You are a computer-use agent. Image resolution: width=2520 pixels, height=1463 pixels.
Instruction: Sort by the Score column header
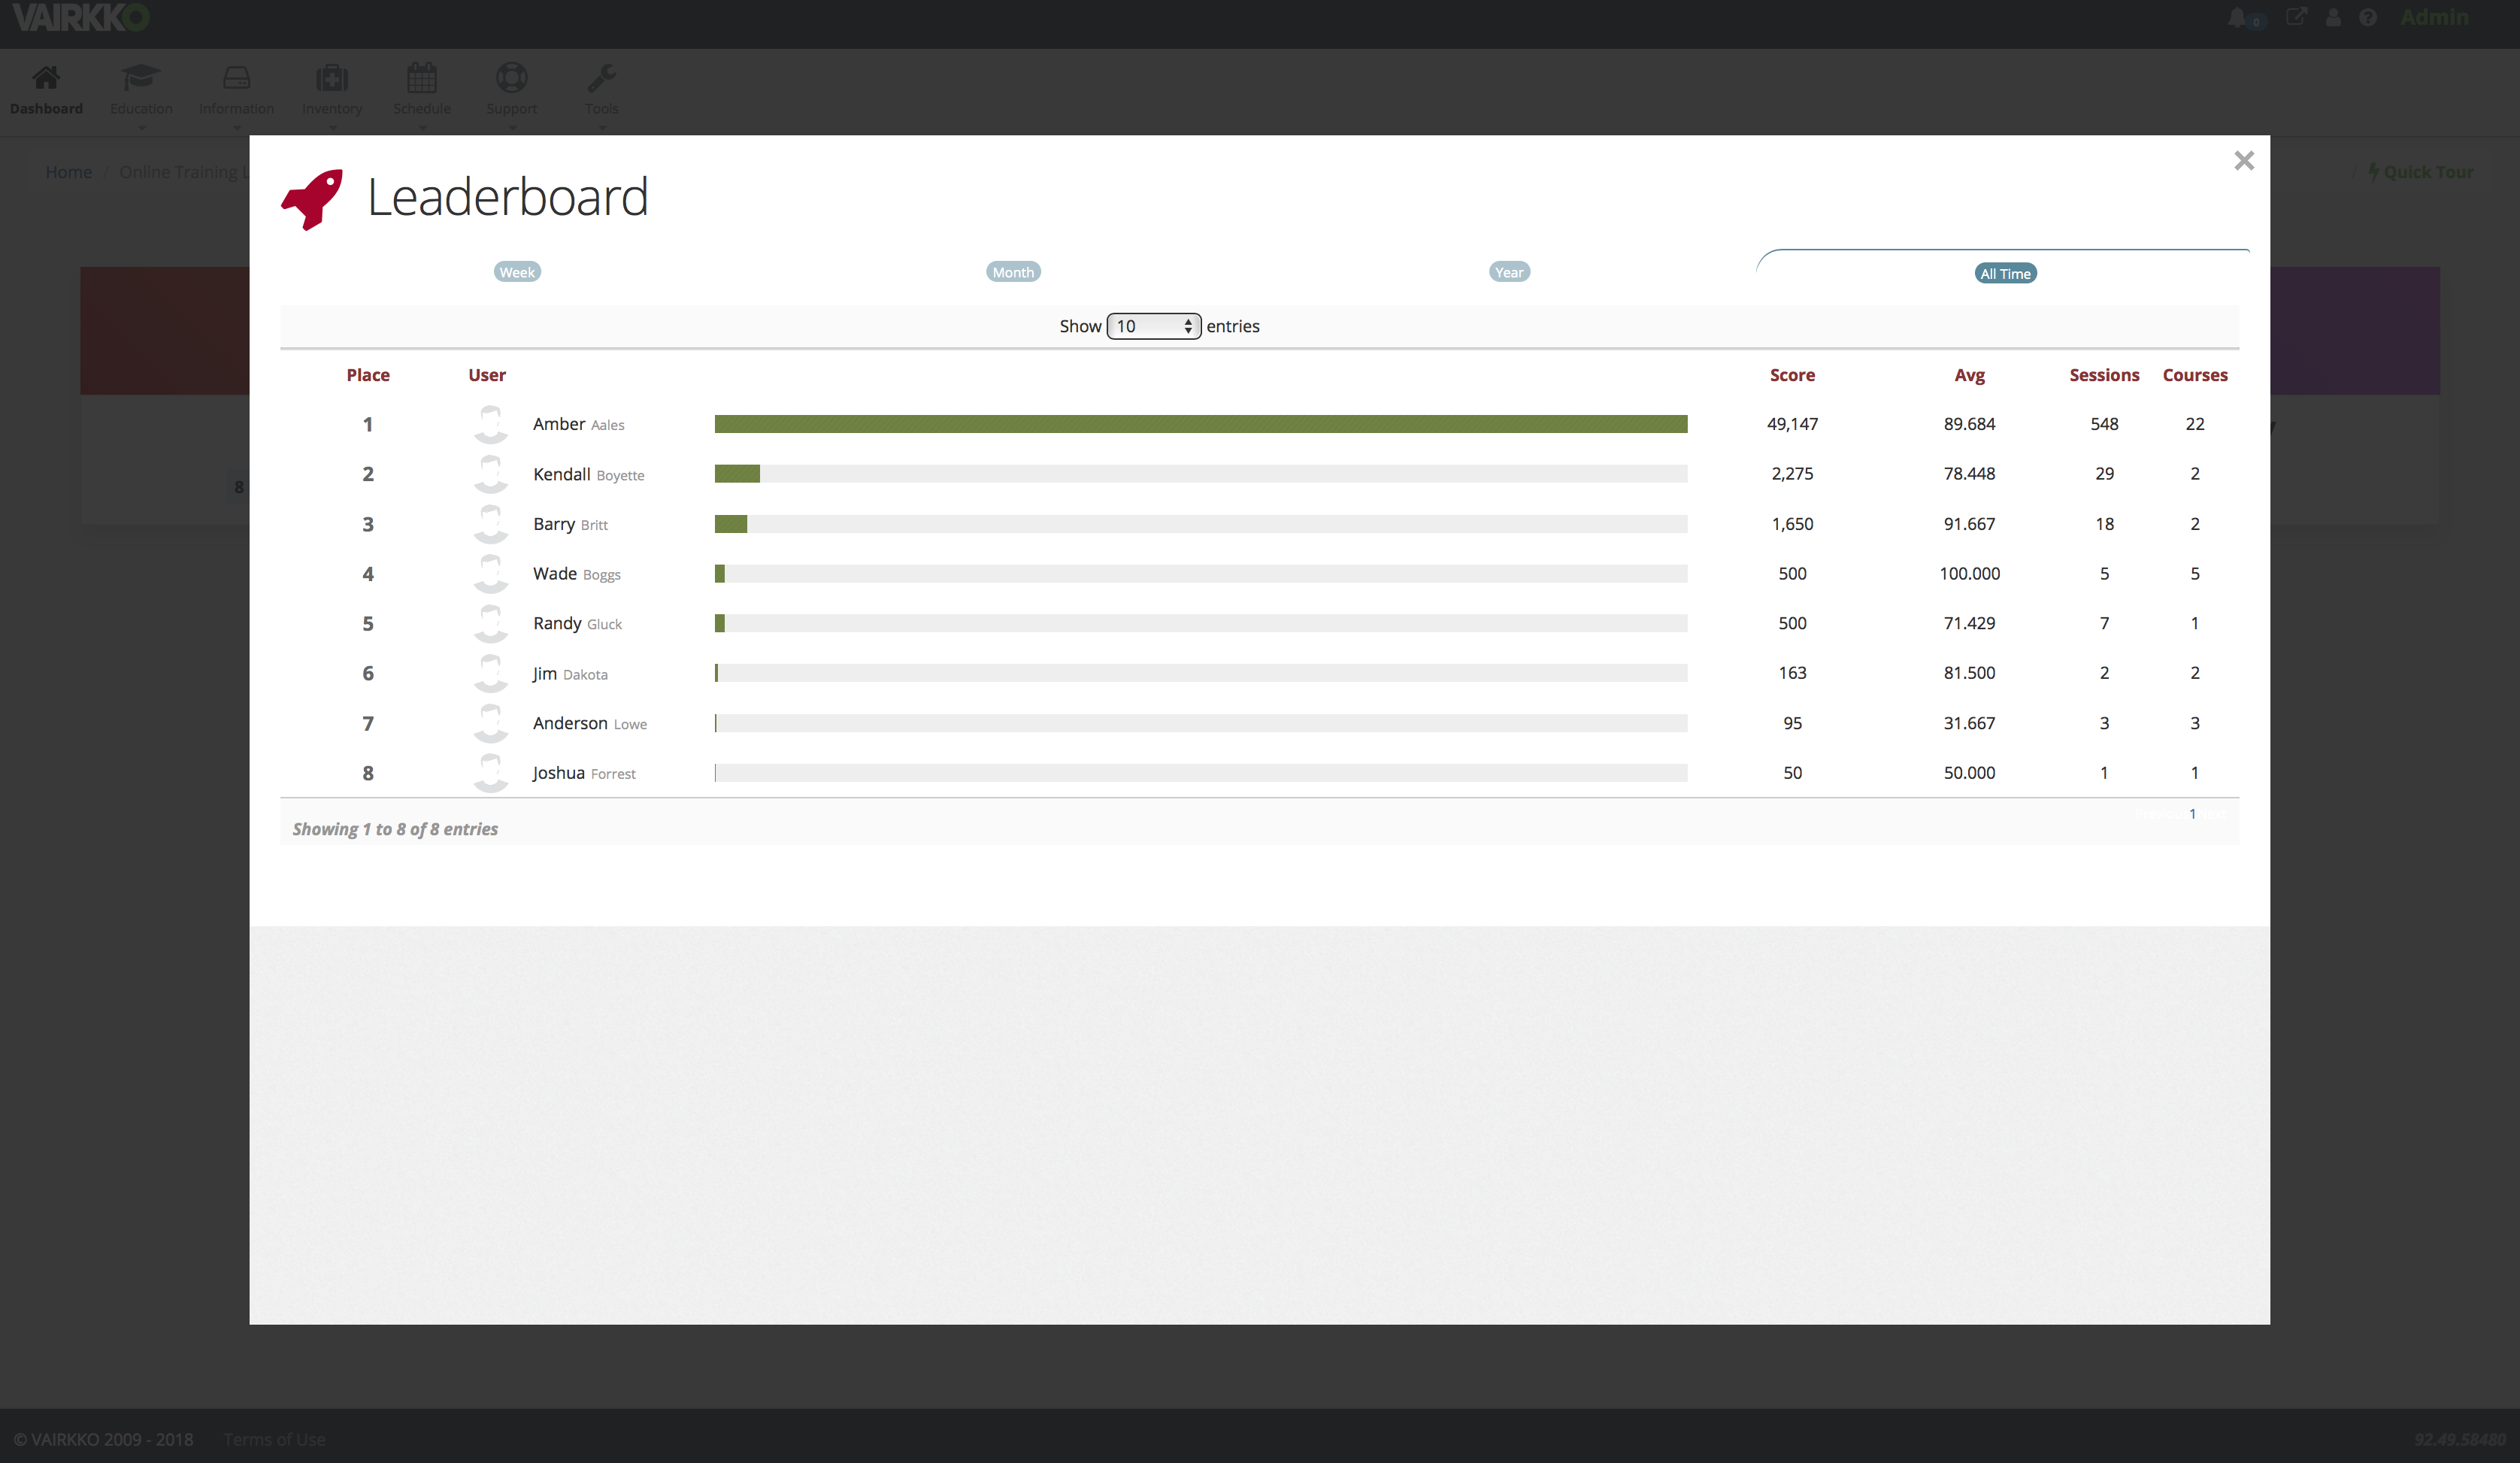(1792, 375)
